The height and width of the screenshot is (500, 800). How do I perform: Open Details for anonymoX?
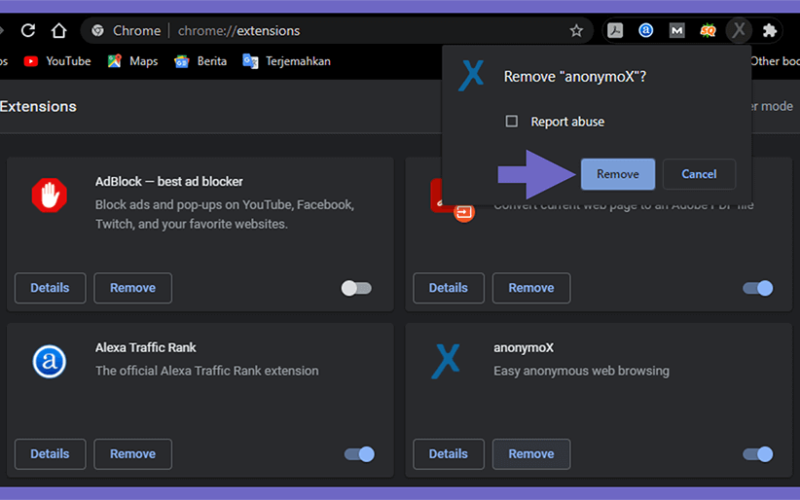[448, 454]
